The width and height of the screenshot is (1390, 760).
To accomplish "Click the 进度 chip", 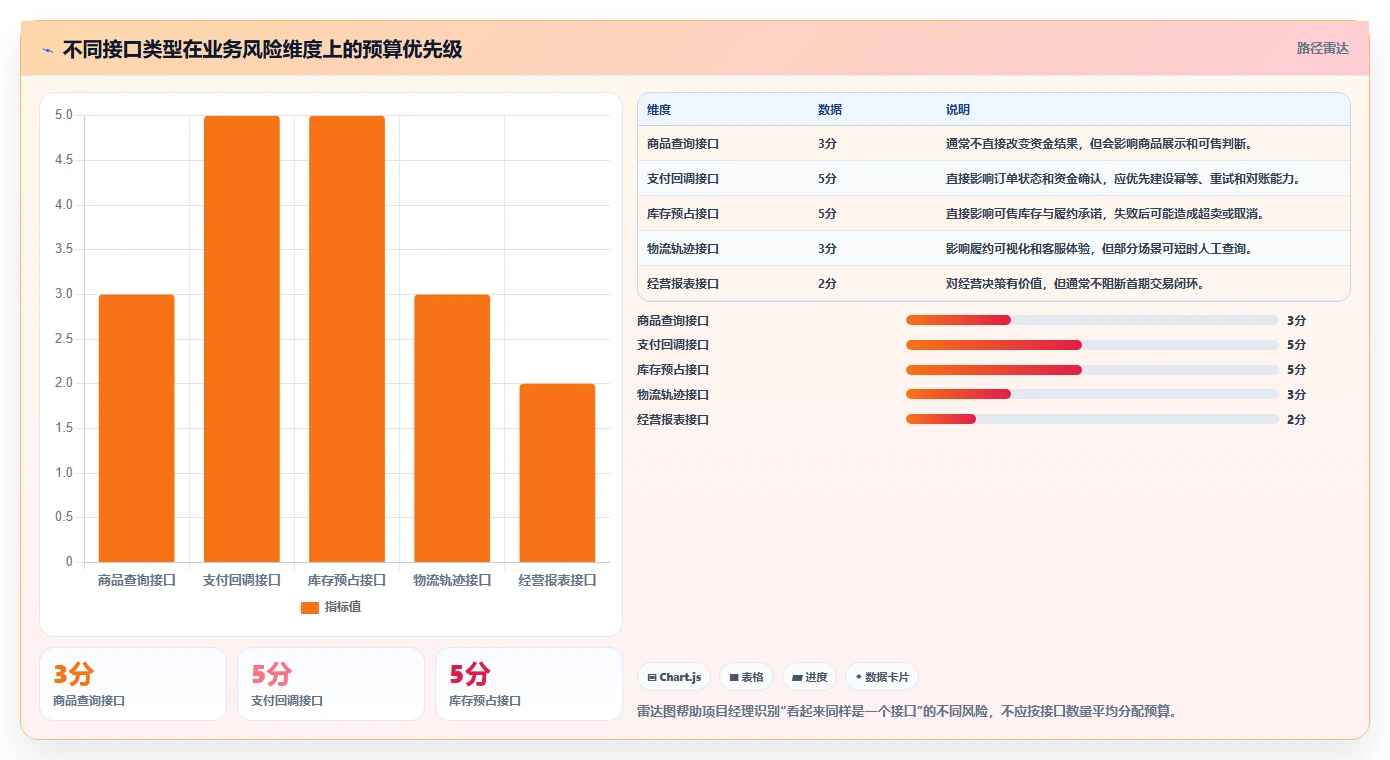I will pos(810,677).
